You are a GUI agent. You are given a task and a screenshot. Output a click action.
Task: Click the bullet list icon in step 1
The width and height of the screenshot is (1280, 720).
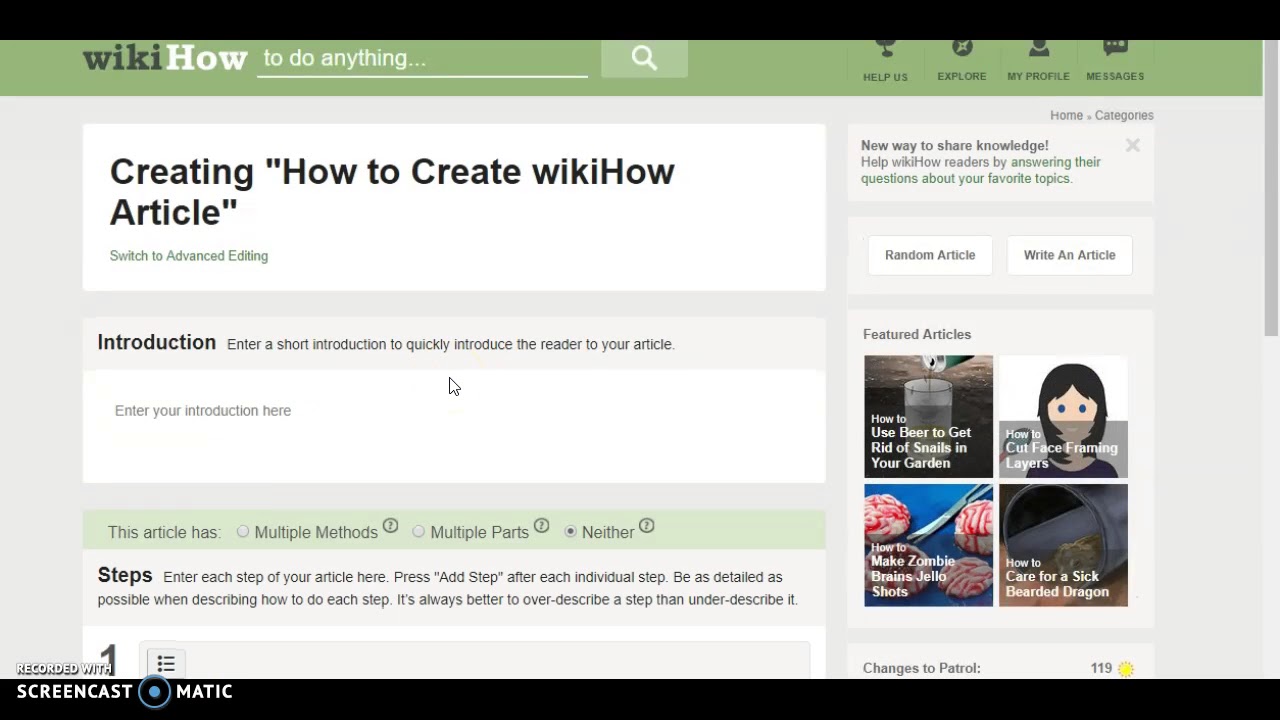pos(166,664)
